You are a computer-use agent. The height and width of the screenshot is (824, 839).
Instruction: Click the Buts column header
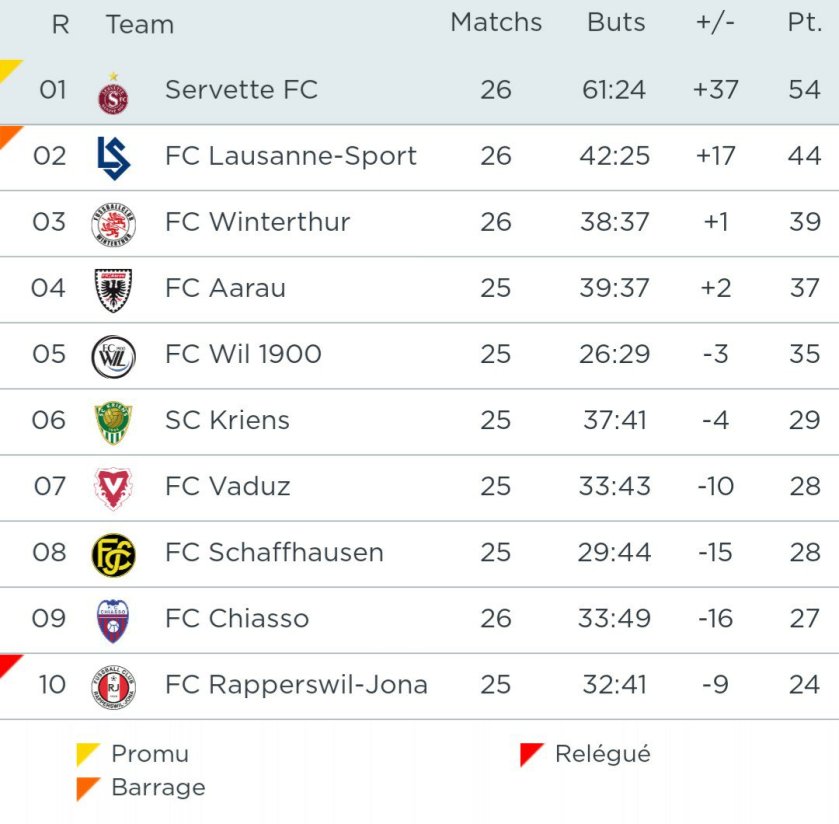coord(616,23)
